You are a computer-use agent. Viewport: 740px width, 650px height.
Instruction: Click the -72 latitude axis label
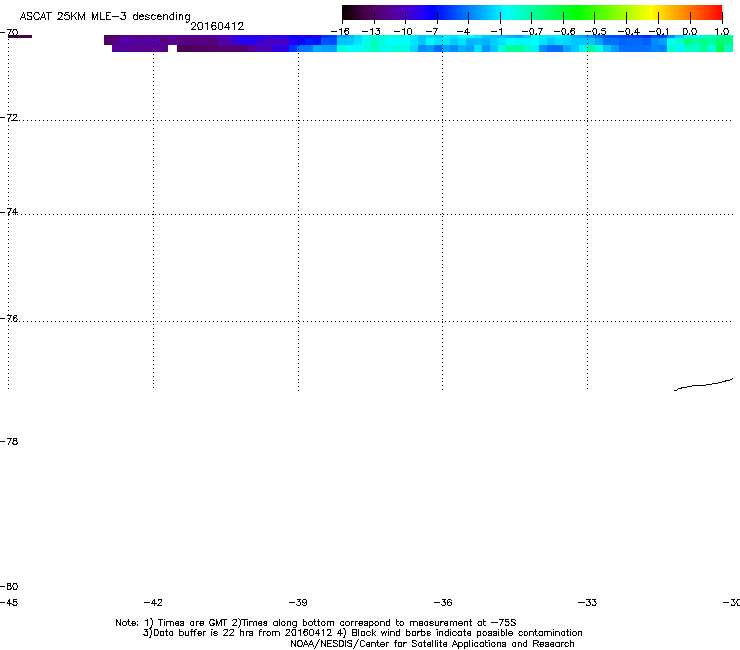pyautogui.click(x=9, y=117)
